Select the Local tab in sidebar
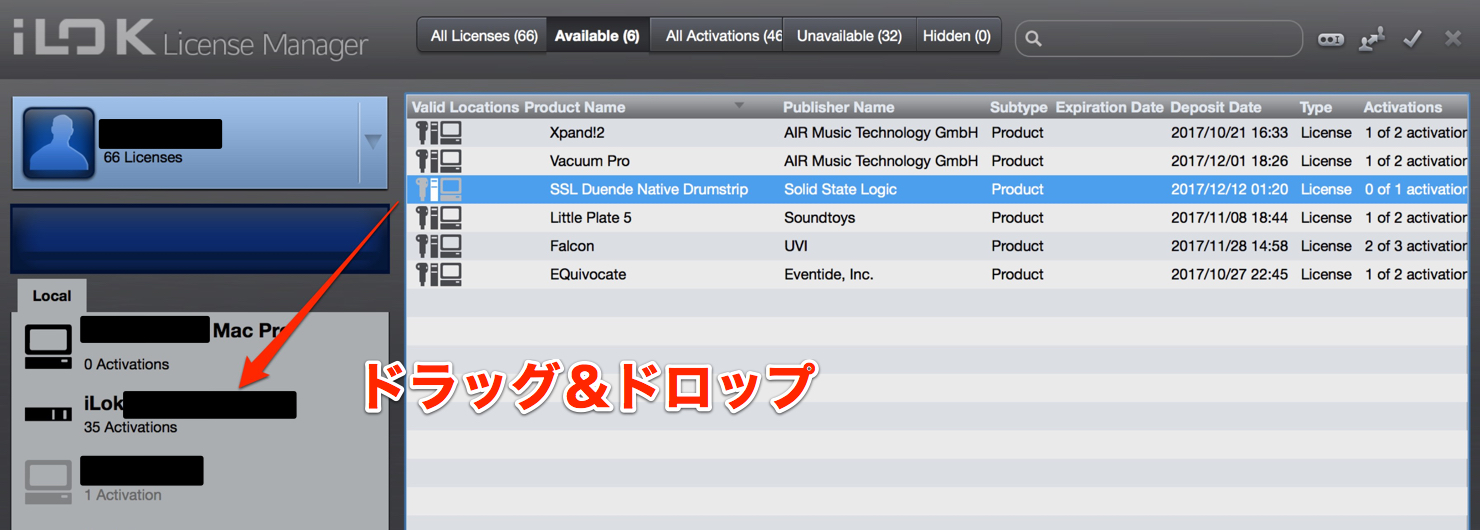Viewport: 1480px width, 530px height. (x=52, y=296)
